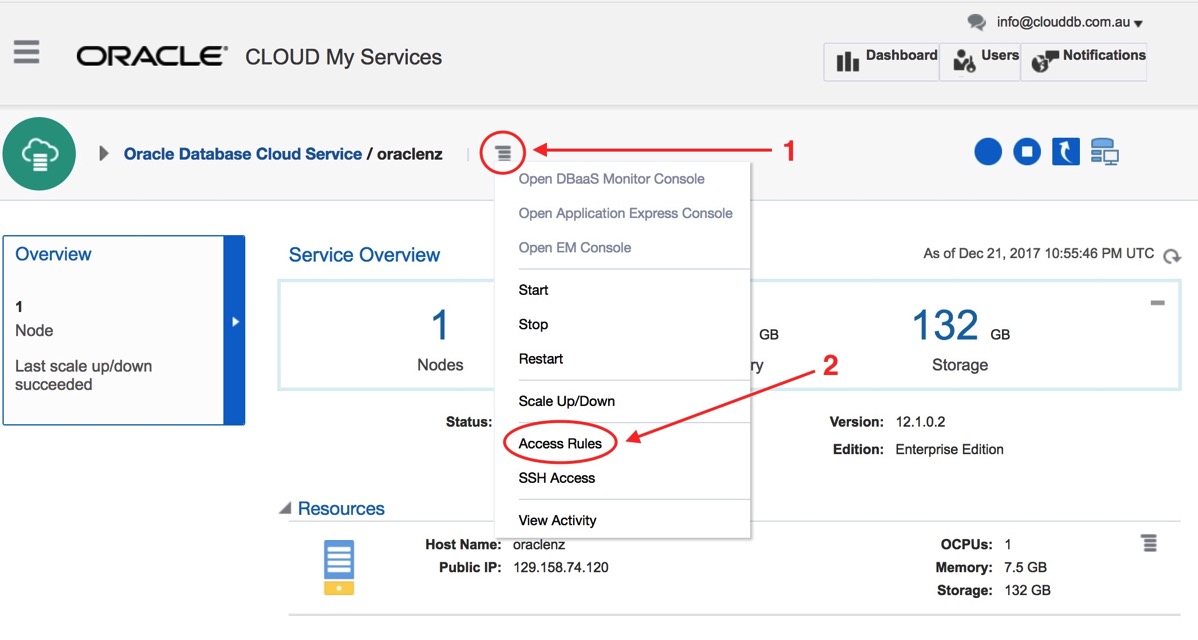Click the restart service arrow icon
Screen dimensions: 1198x640
coord(1065,152)
